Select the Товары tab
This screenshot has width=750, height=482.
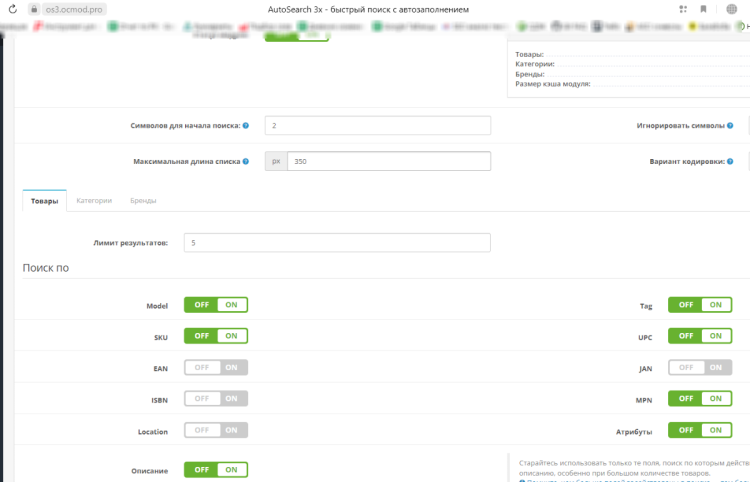click(44, 201)
